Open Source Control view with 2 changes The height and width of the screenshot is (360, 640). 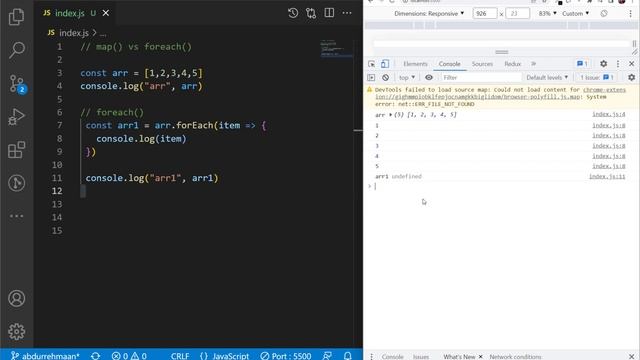[17, 84]
